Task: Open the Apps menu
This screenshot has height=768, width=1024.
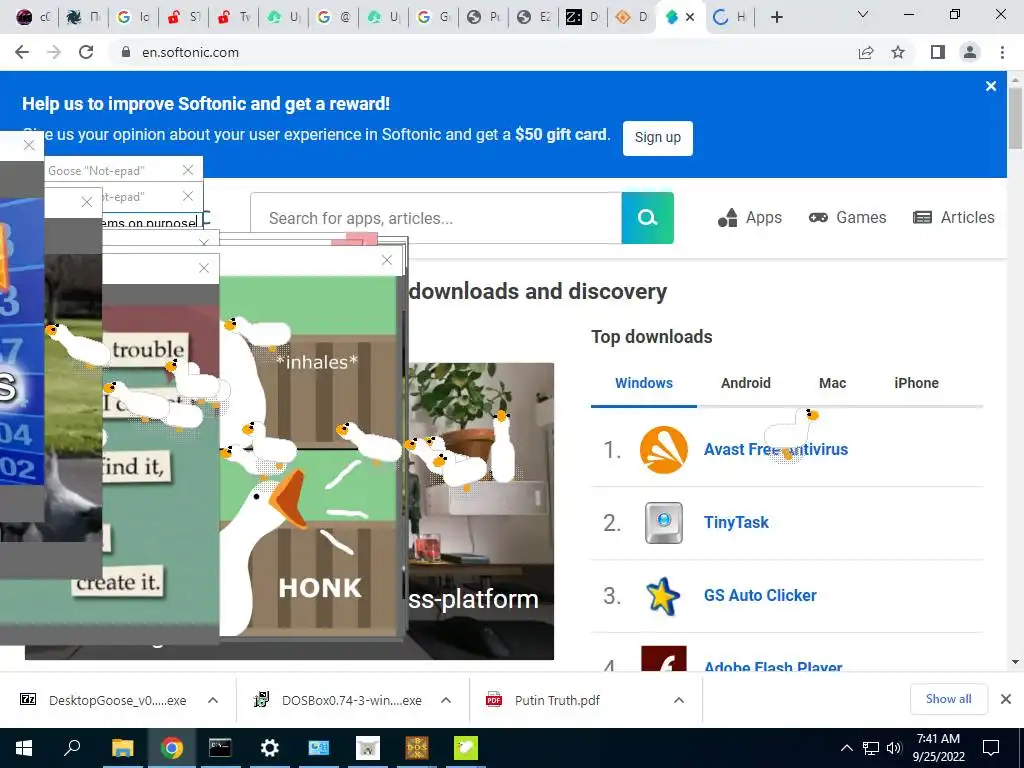Action: pyautogui.click(x=750, y=217)
